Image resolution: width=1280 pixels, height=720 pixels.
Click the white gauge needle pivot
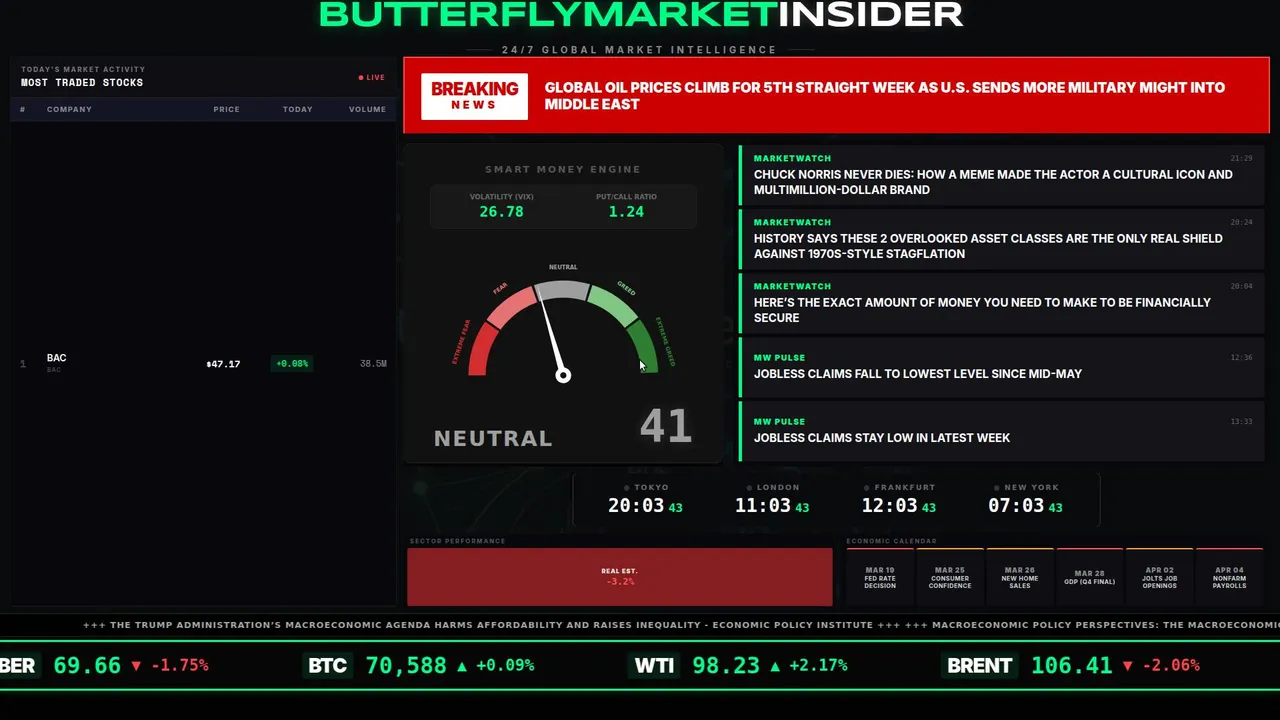(x=563, y=375)
